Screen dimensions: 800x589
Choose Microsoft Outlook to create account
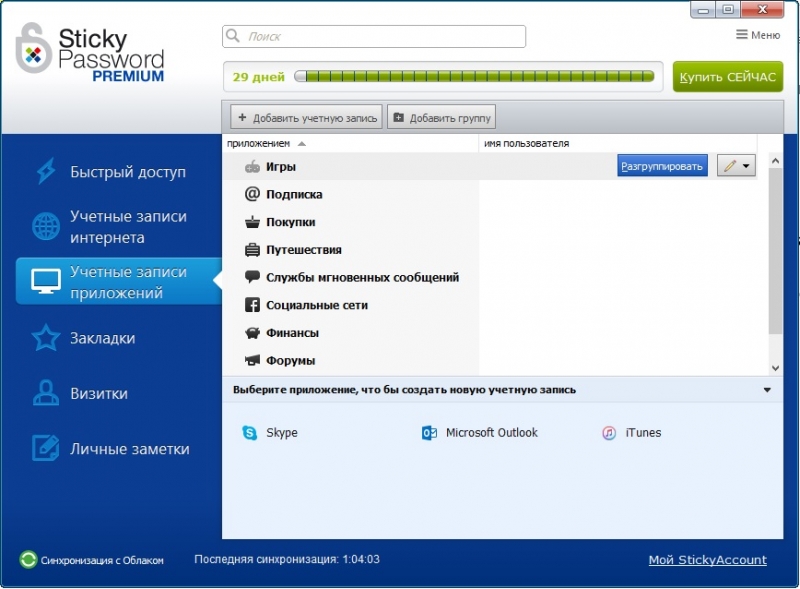click(x=480, y=433)
